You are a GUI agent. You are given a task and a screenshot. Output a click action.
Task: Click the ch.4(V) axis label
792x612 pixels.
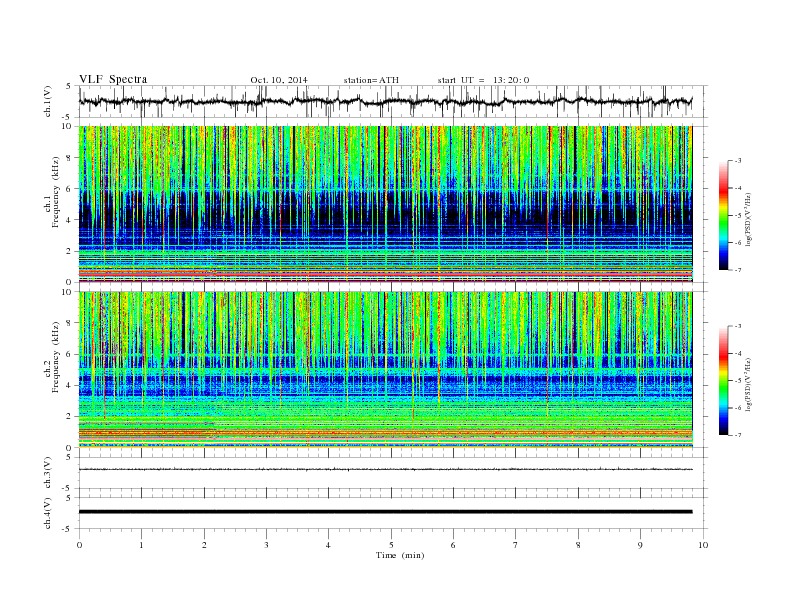[47, 513]
